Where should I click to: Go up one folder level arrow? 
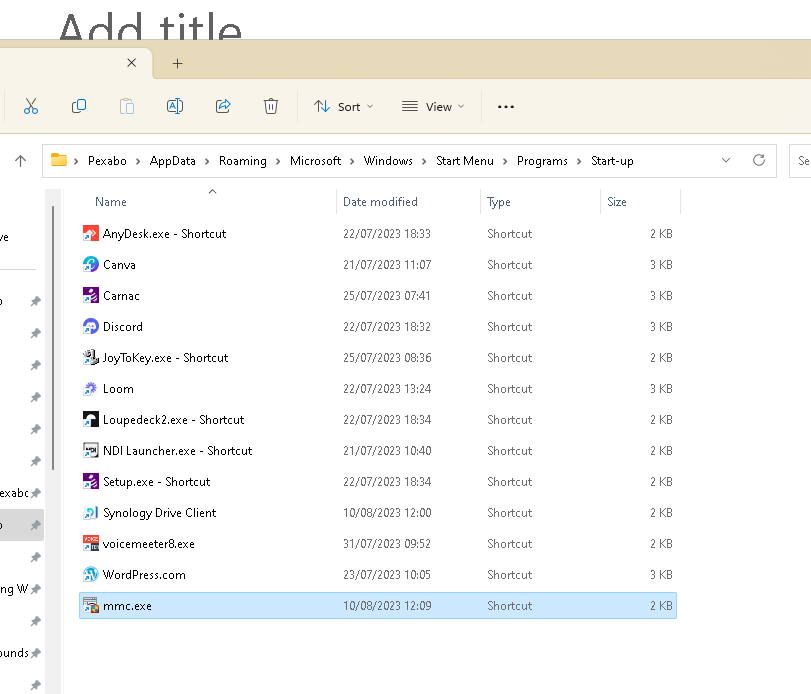tap(21, 161)
